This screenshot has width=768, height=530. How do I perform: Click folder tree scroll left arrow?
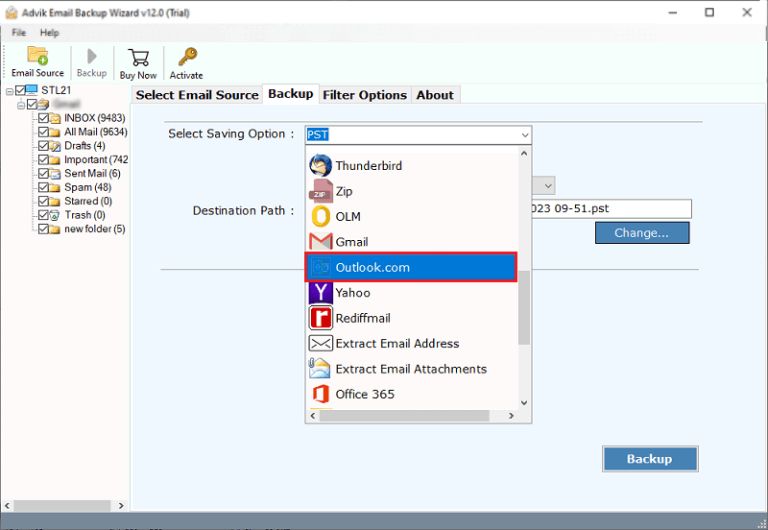(x=7, y=505)
